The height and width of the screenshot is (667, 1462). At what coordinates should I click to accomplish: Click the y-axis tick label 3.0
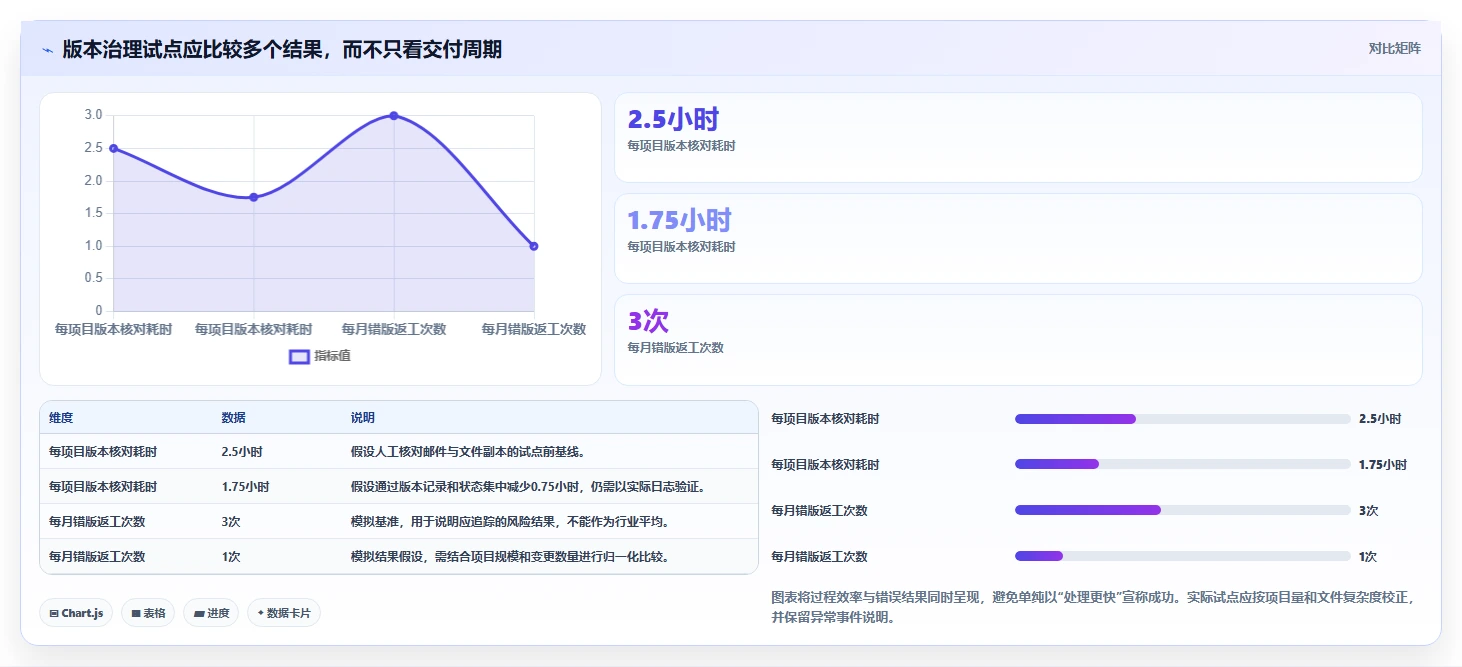[93, 115]
